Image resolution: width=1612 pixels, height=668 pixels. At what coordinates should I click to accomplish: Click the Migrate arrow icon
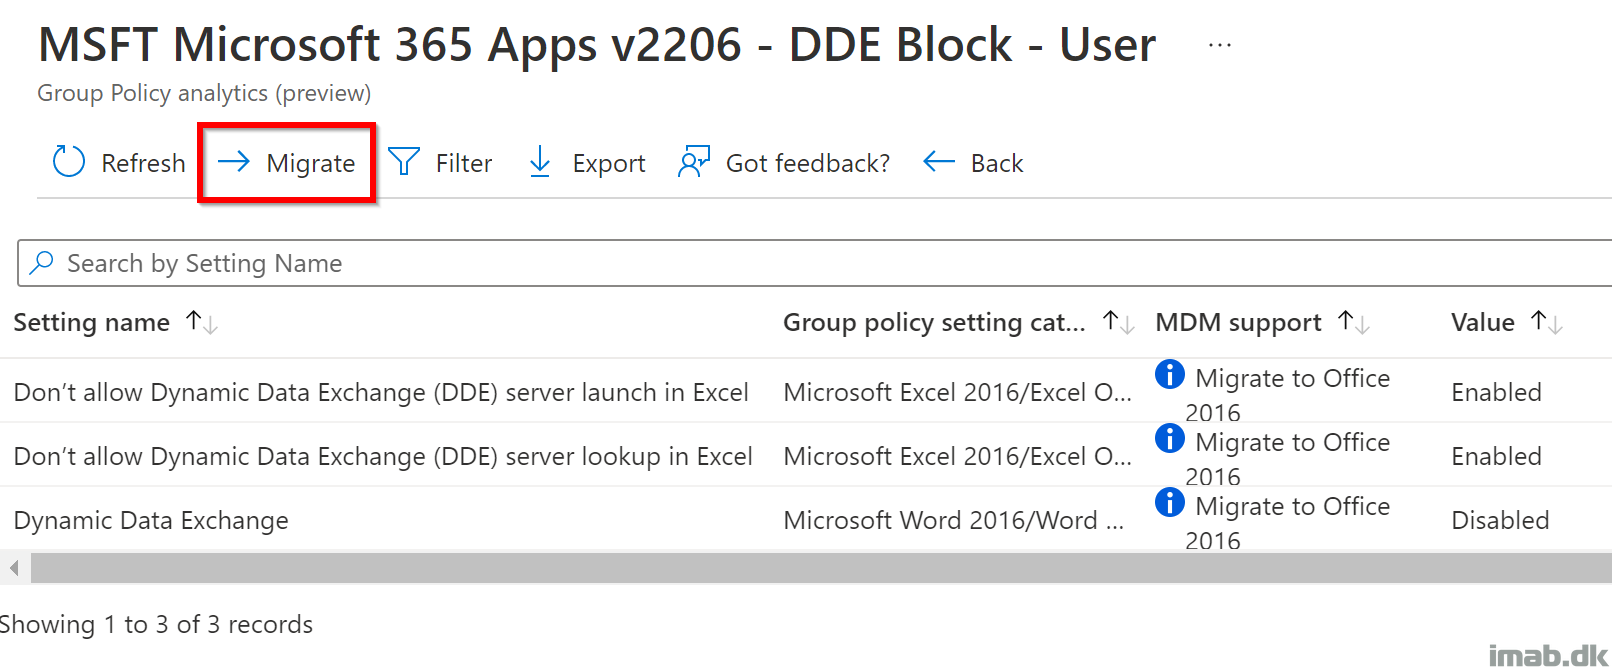[x=234, y=162]
